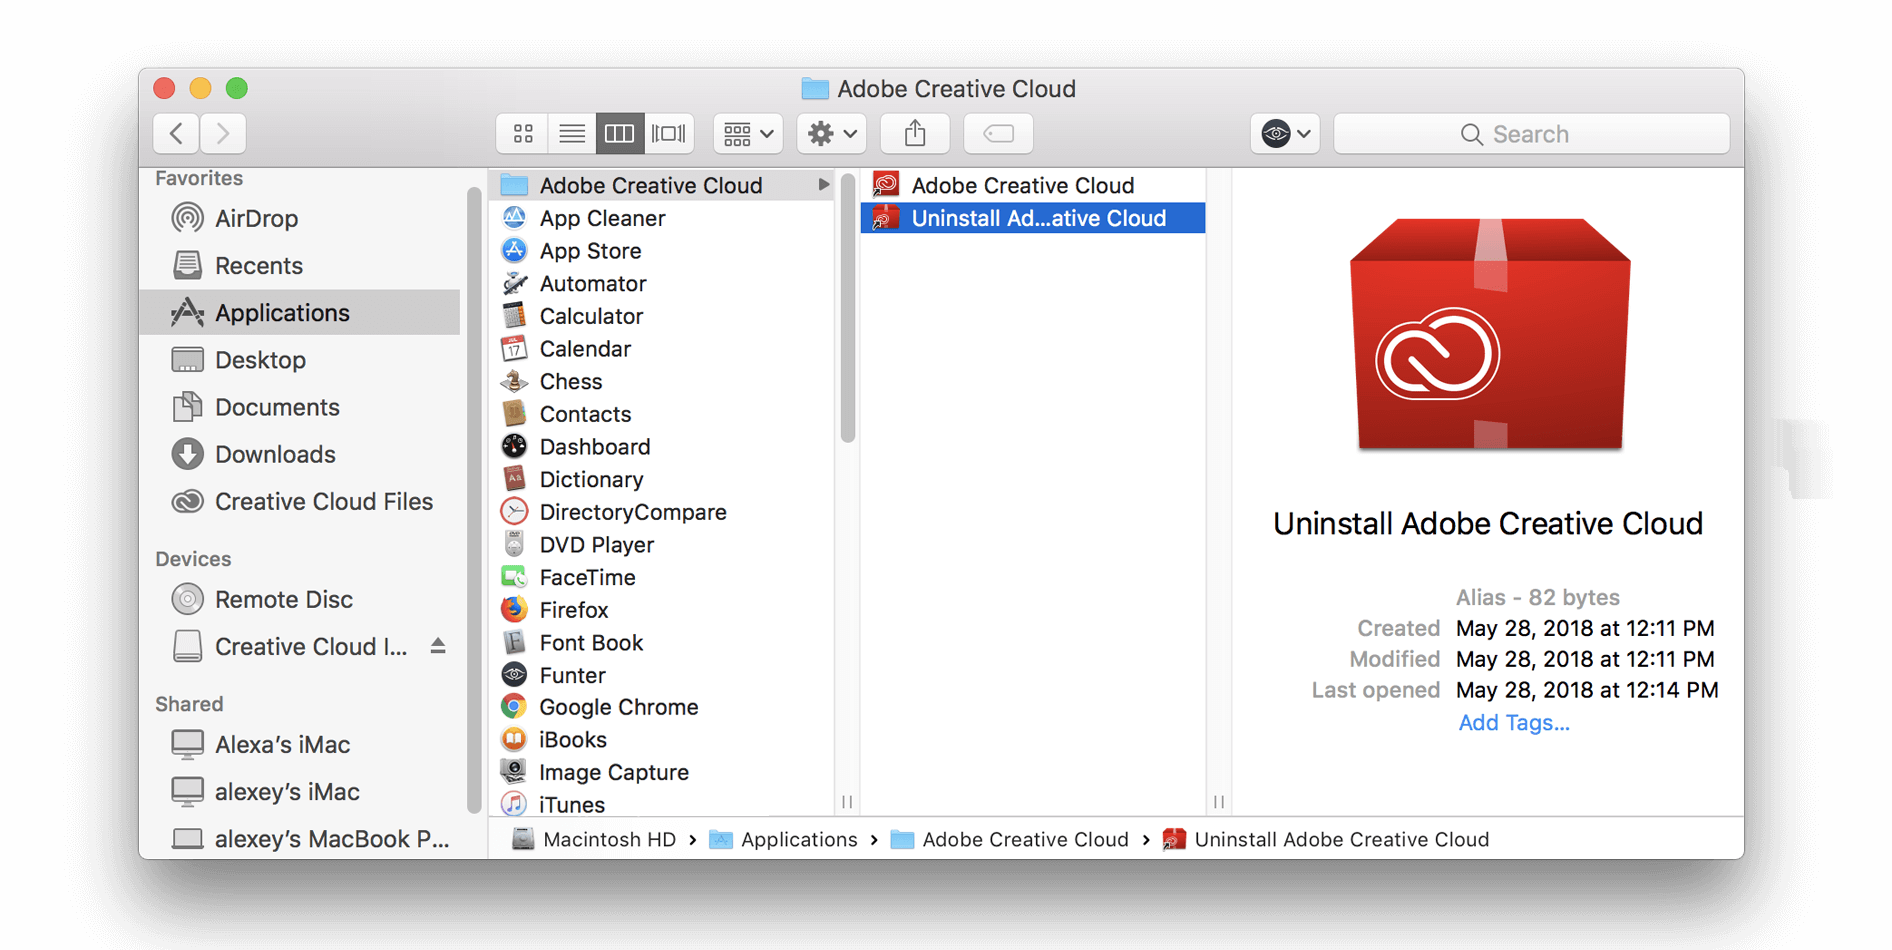Select alexey's iMac under Shared
This screenshot has height=950, width=1892.
(x=300, y=791)
